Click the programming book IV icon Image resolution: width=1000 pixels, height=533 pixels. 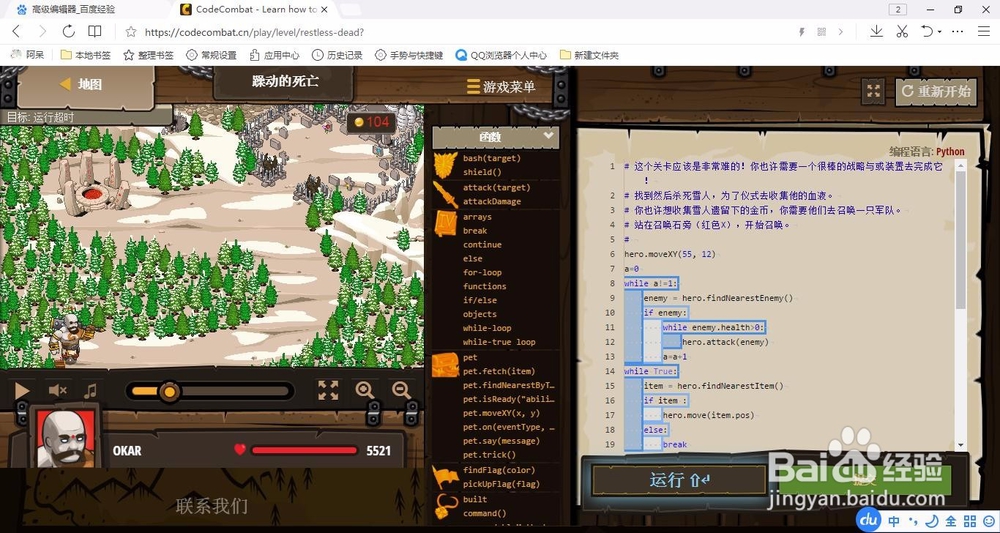tap(445, 224)
